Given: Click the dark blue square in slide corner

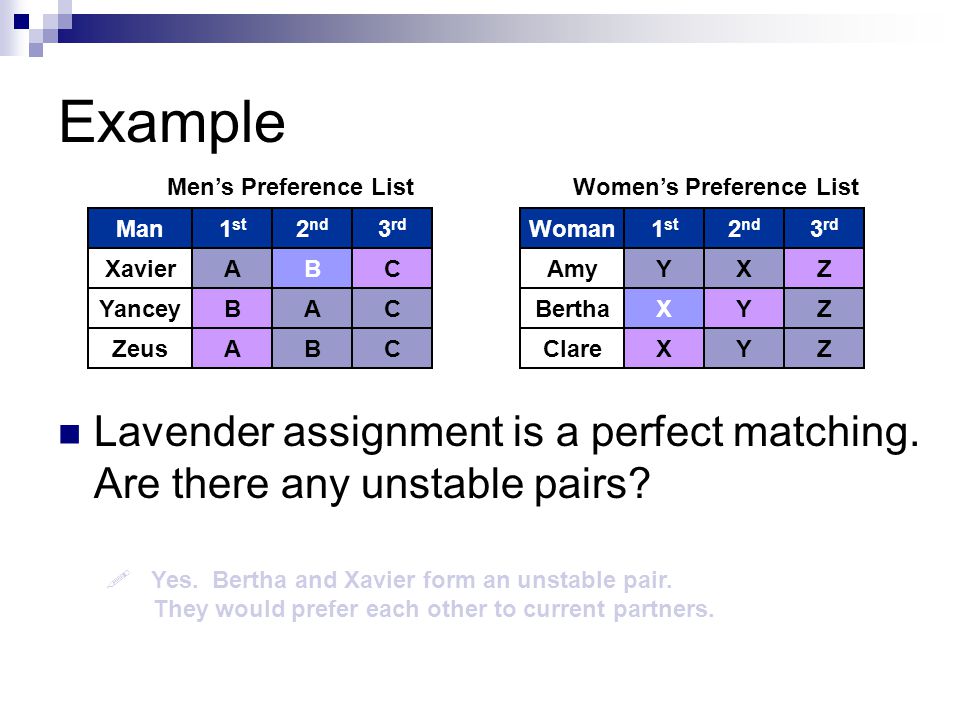Looking at the screenshot, I should click(x=21, y=21).
